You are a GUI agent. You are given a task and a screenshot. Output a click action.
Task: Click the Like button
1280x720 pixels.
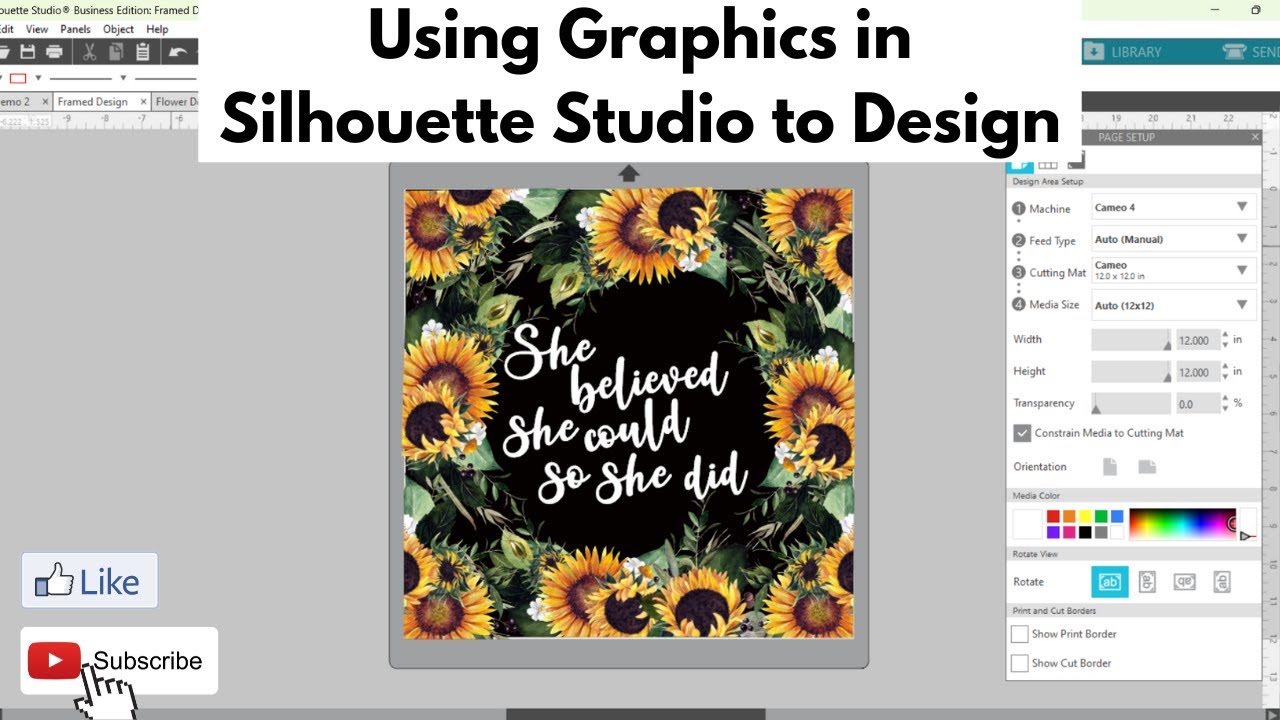pyautogui.click(x=90, y=581)
